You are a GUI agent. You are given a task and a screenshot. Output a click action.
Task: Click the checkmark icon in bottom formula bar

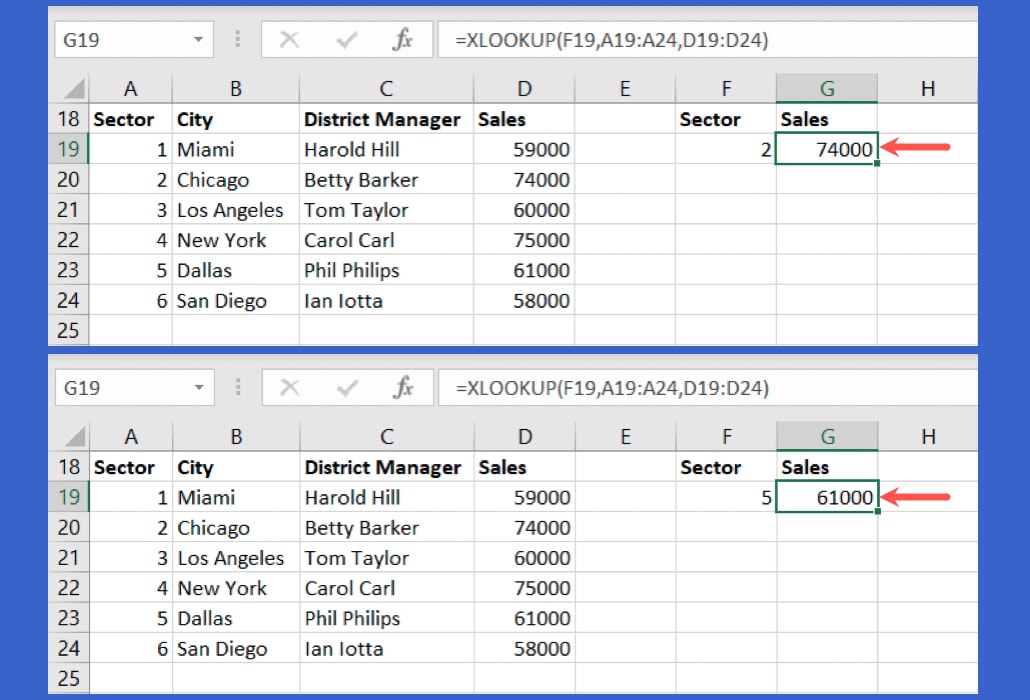348,387
